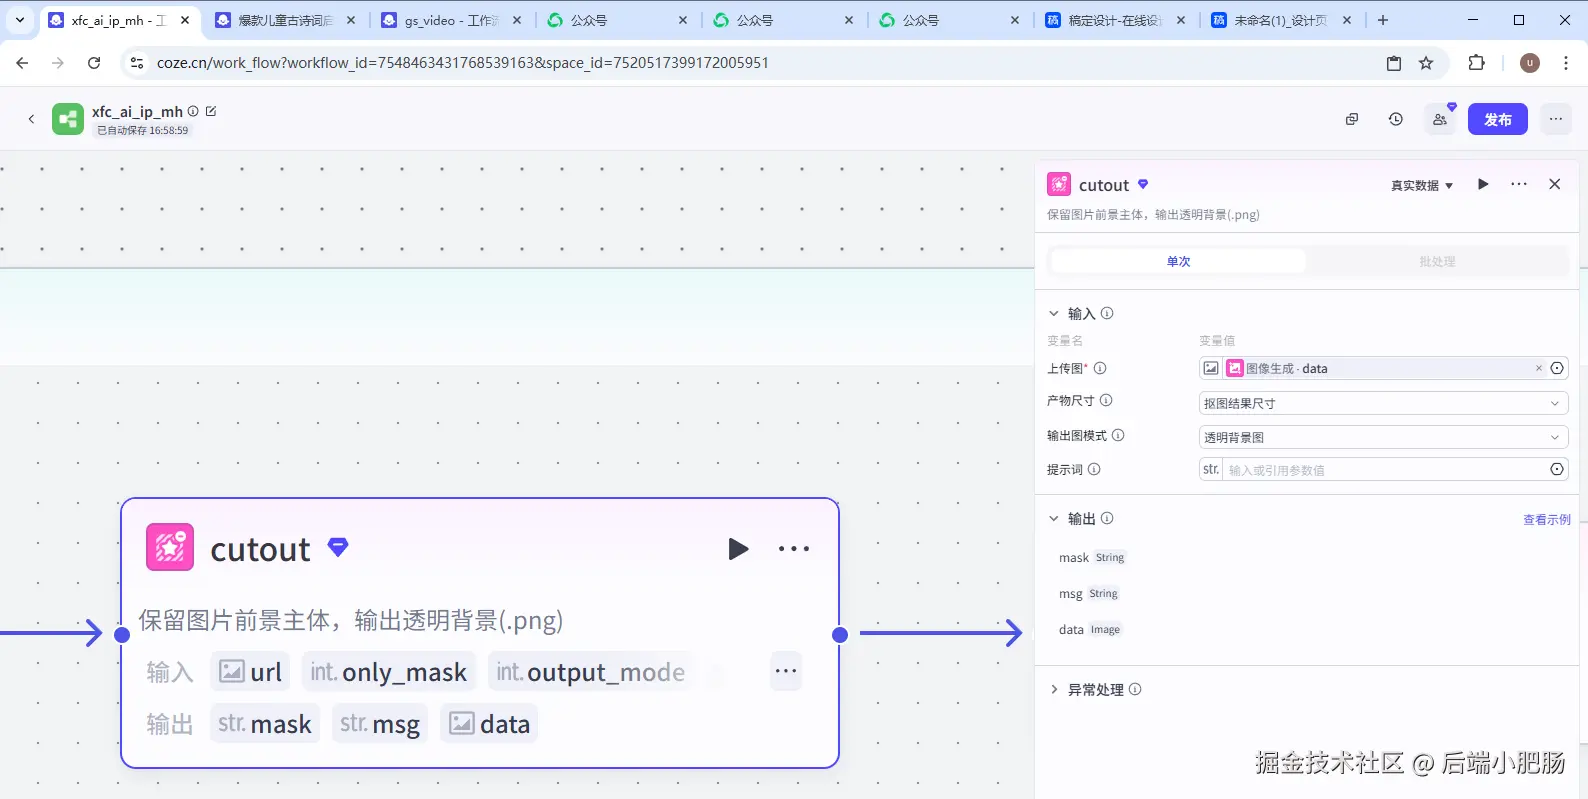1588x799 pixels.
Task: Open the browser extensions puzzle icon
Action: pos(1476,63)
